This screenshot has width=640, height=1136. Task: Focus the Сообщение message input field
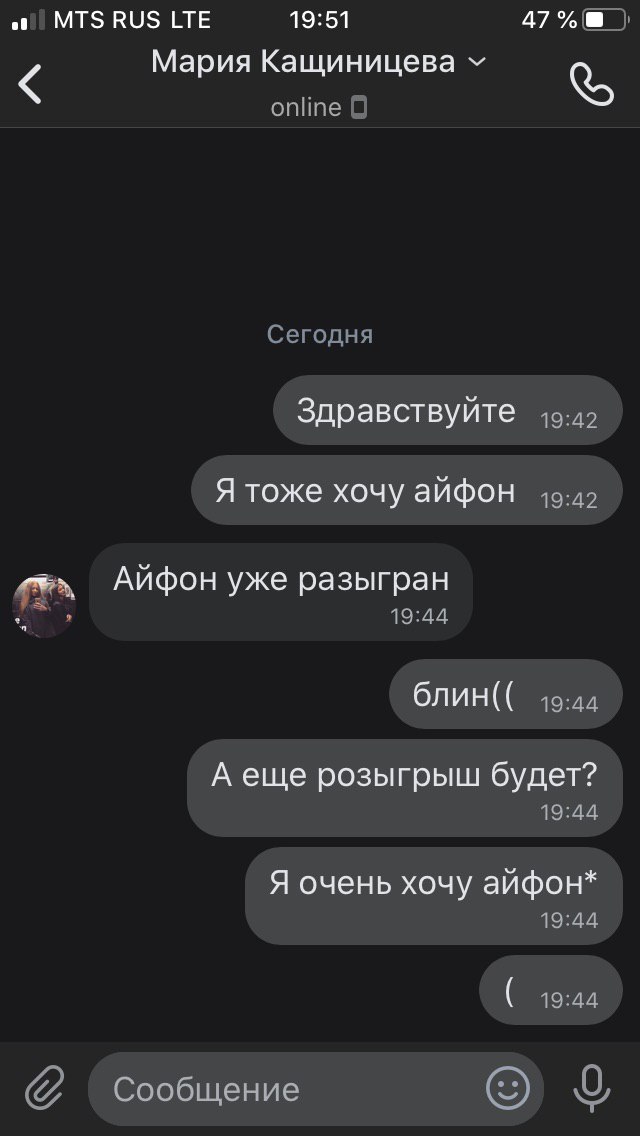coord(316,1089)
